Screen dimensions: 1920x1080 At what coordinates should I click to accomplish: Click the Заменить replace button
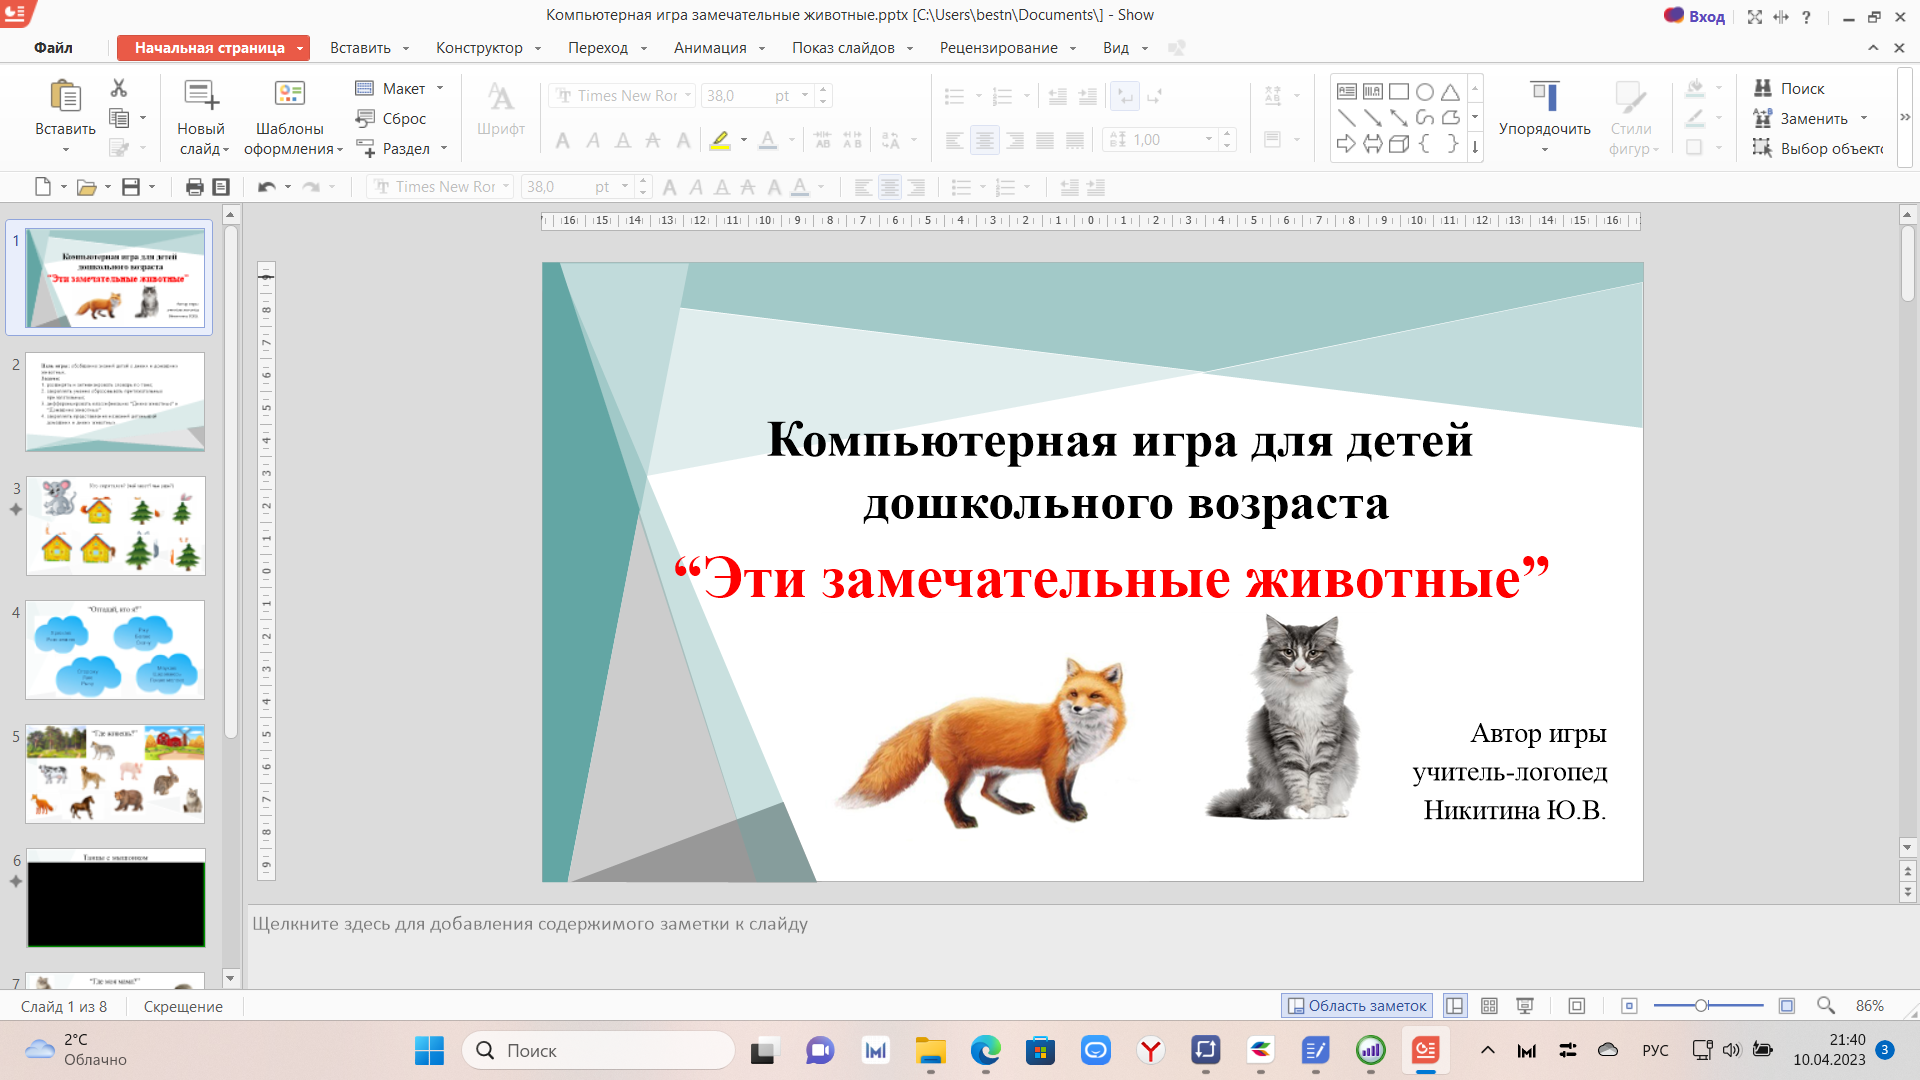pos(1813,118)
